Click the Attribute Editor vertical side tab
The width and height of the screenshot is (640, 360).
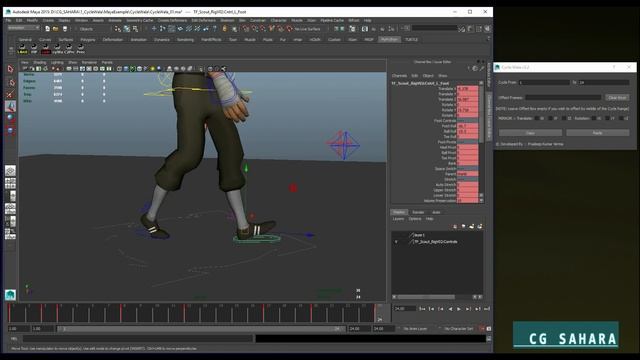pos(489,75)
